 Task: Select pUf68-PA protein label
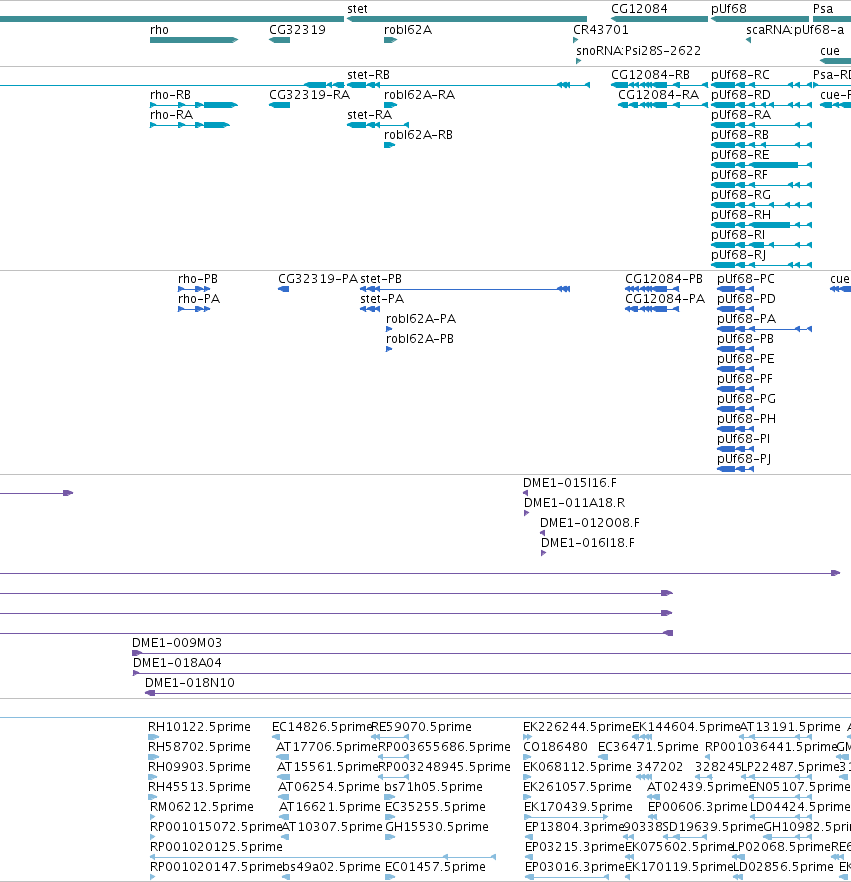[x=746, y=319]
